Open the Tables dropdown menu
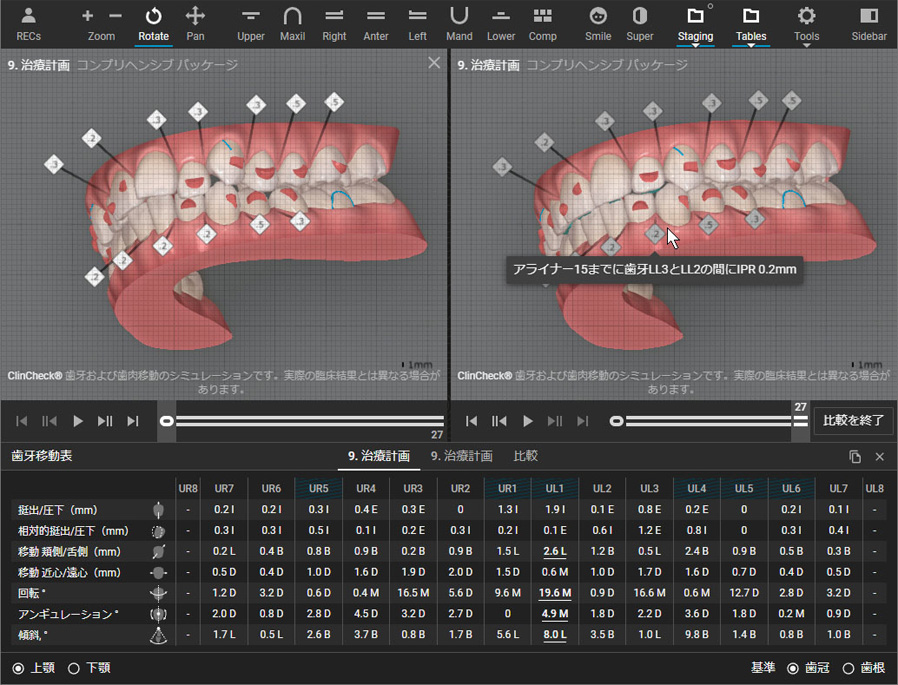The image size is (898, 685). [751, 24]
